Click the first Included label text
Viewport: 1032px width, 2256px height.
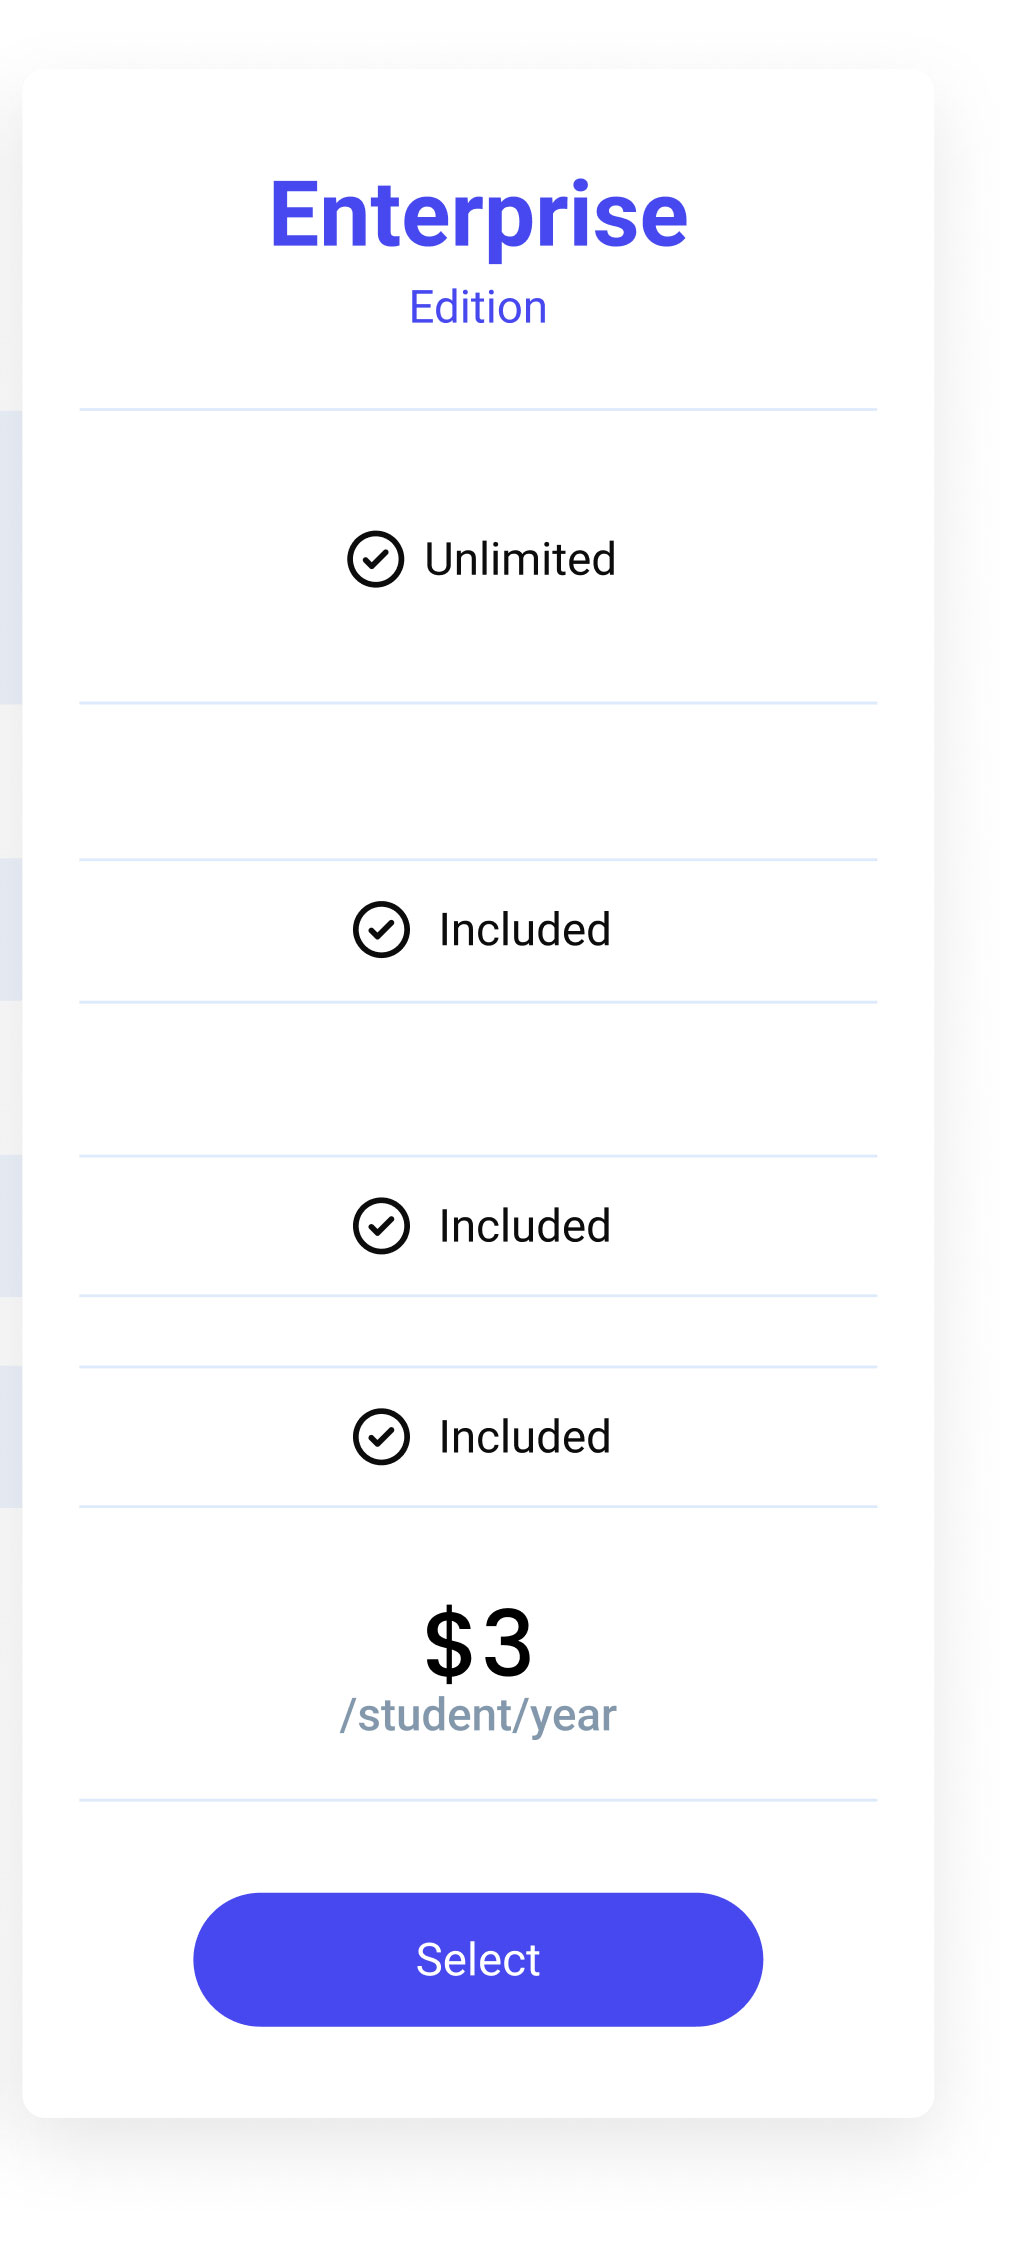coord(524,930)
